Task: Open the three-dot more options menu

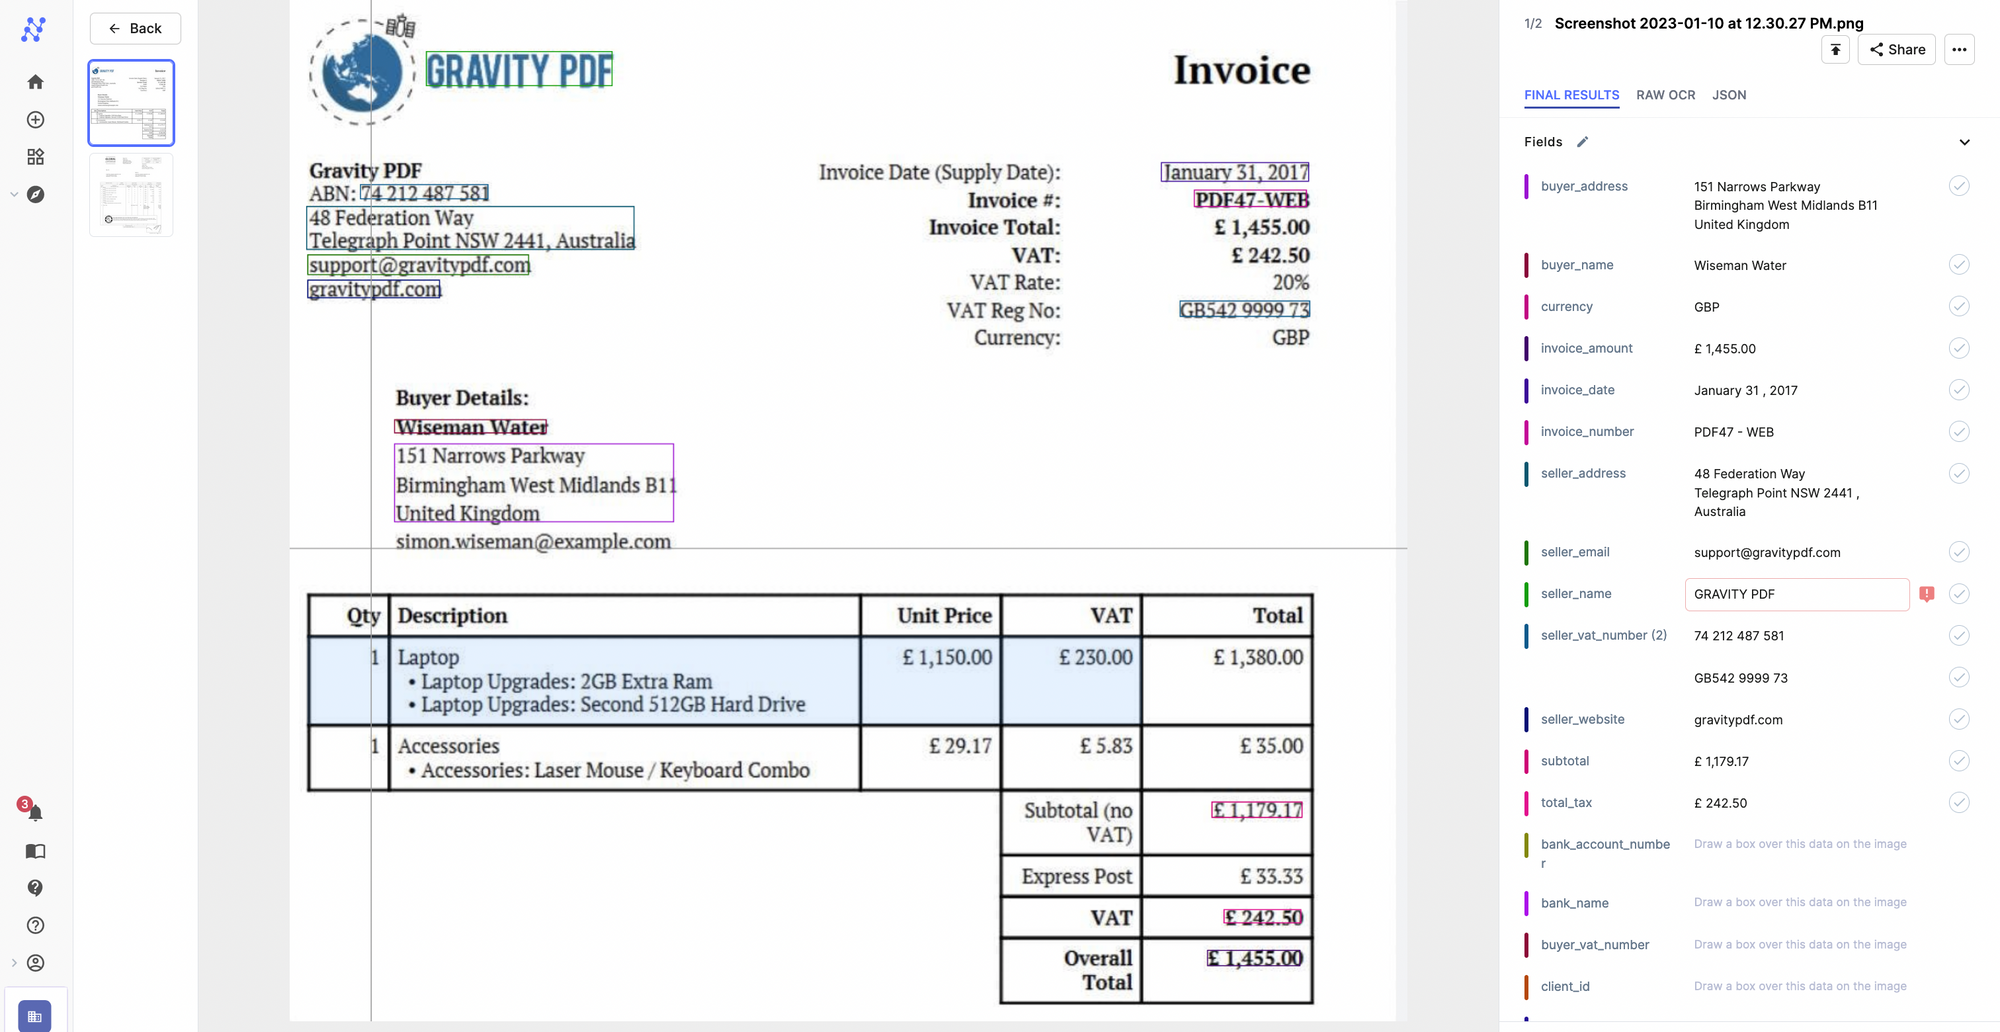Action: point(1959,50)
